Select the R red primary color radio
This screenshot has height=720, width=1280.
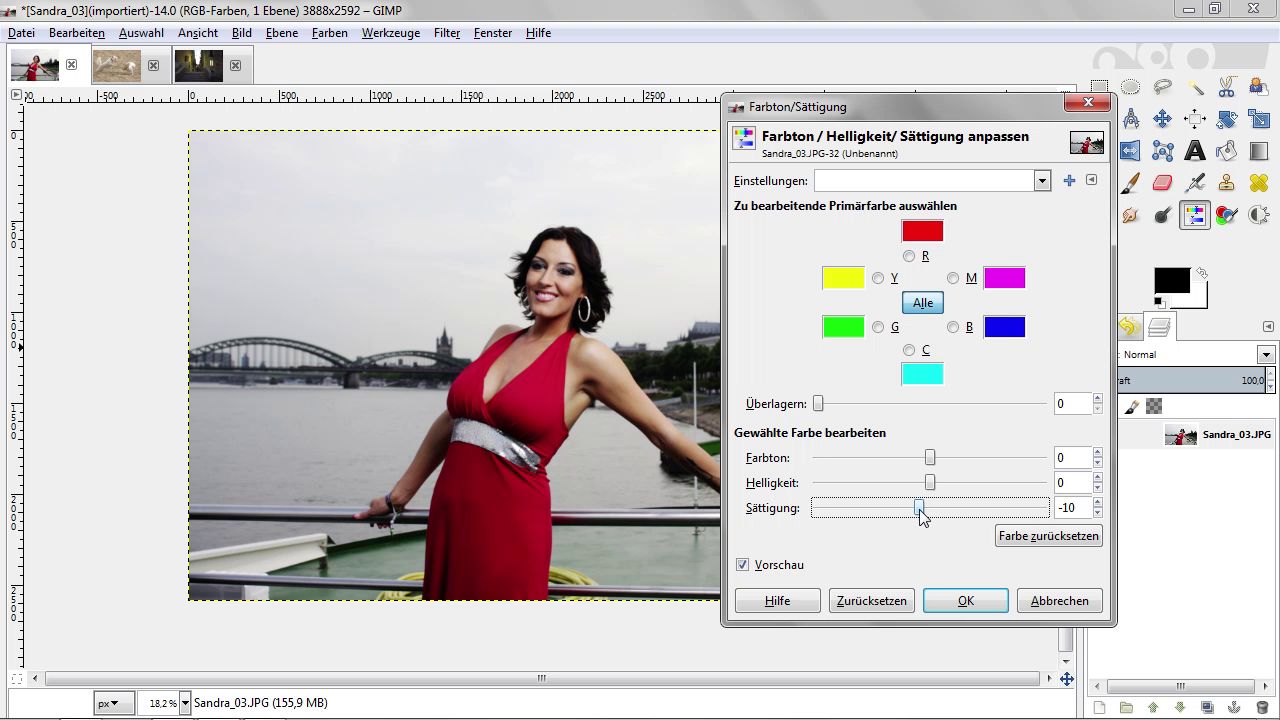click(909, 256)
